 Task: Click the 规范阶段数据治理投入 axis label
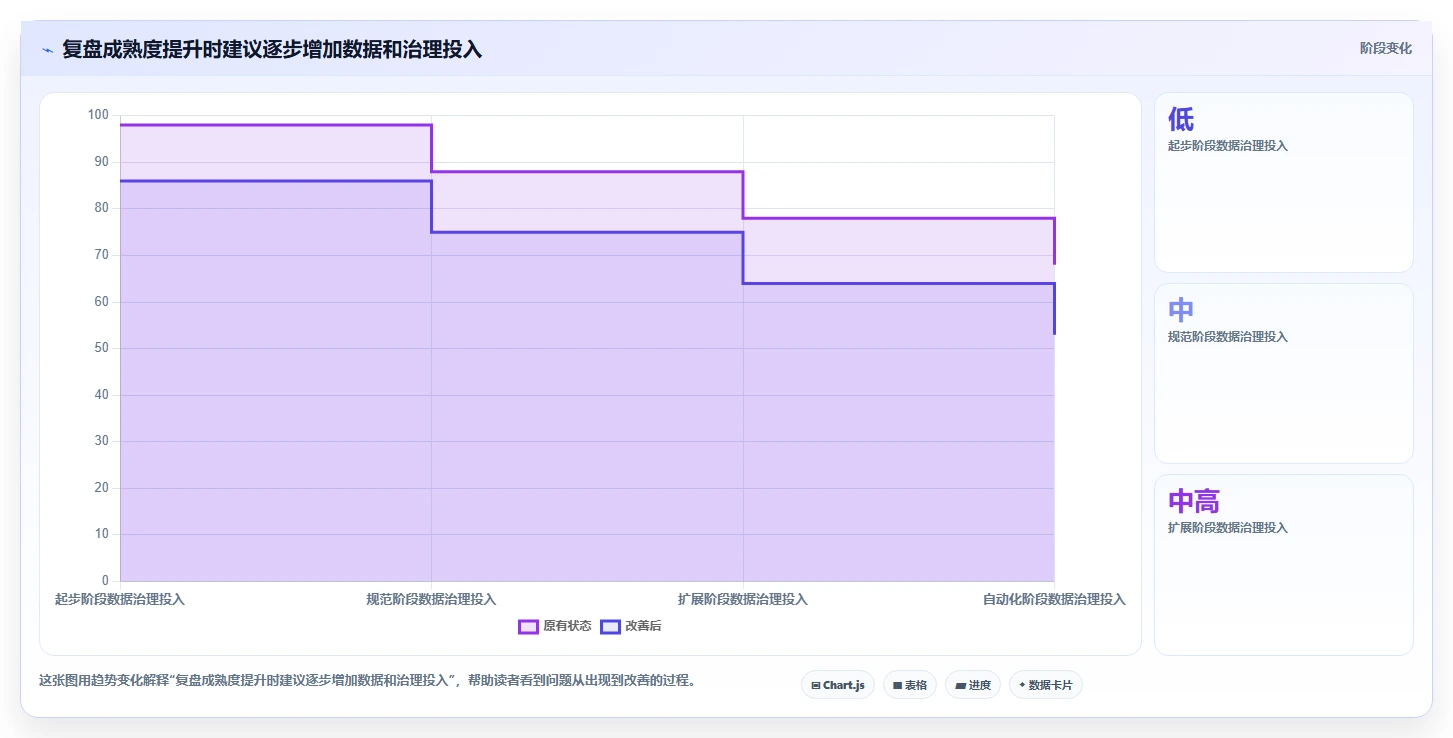431,599
